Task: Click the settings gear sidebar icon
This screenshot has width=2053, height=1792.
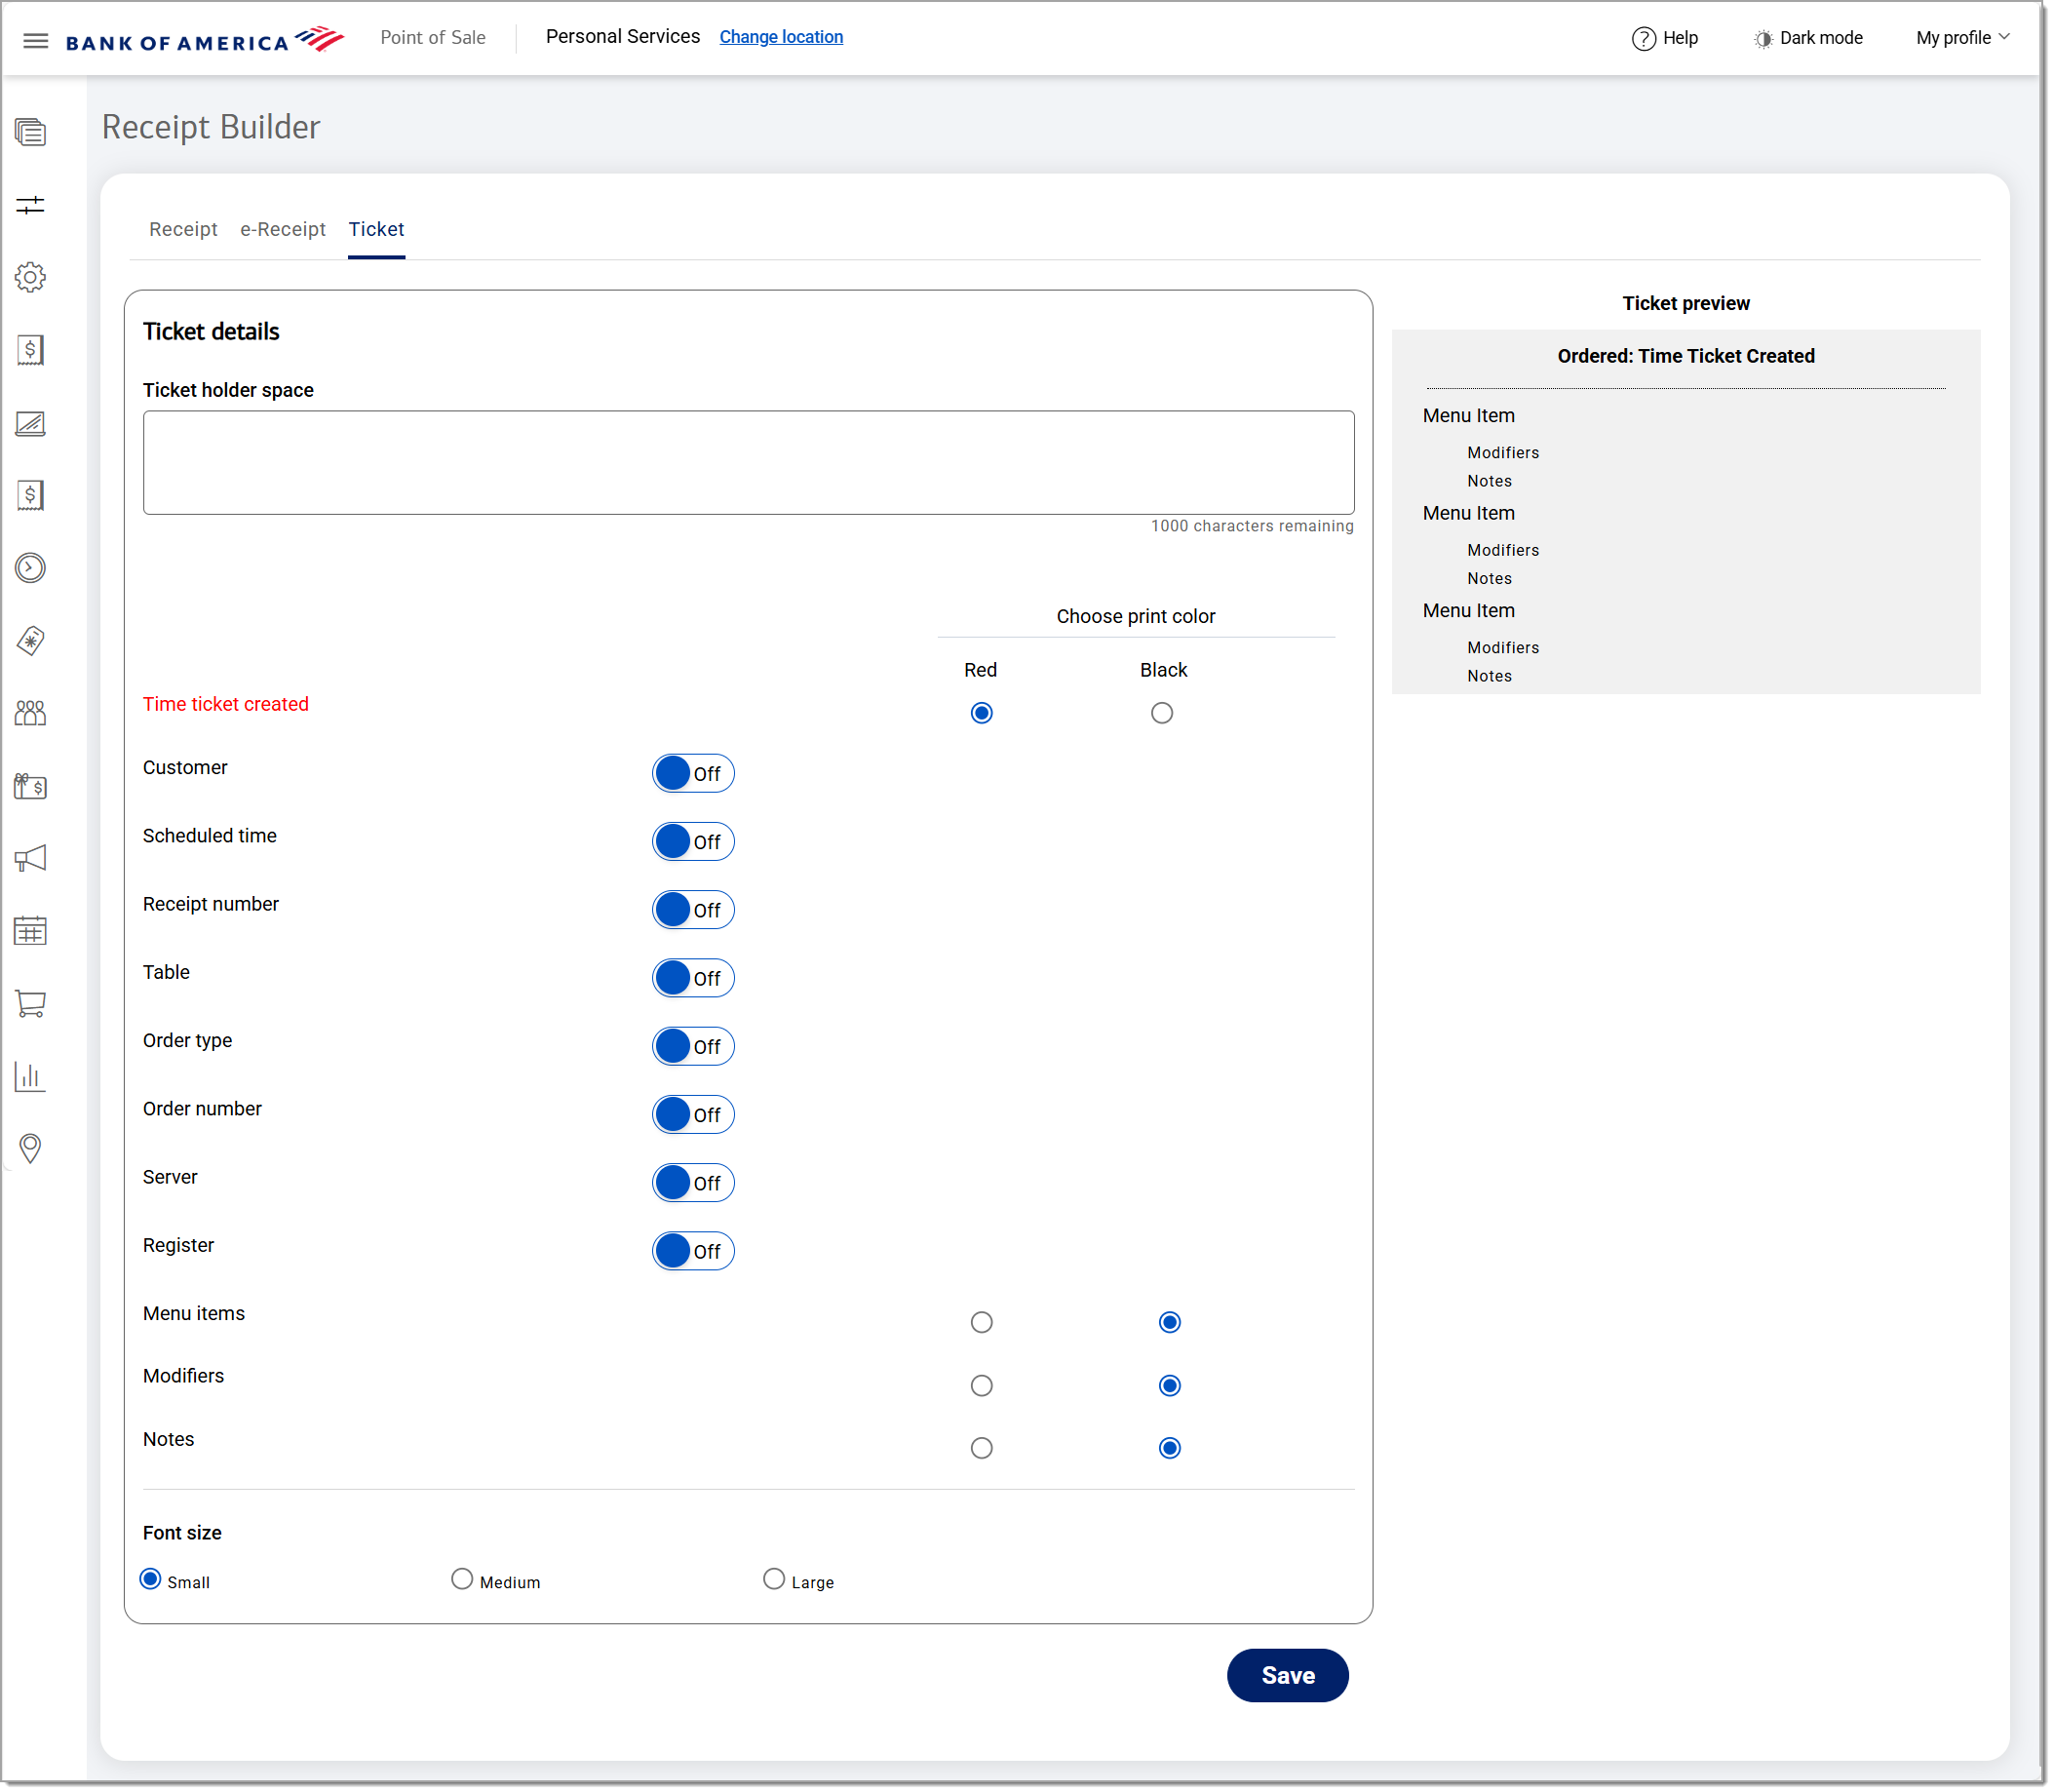Action: 31,278
